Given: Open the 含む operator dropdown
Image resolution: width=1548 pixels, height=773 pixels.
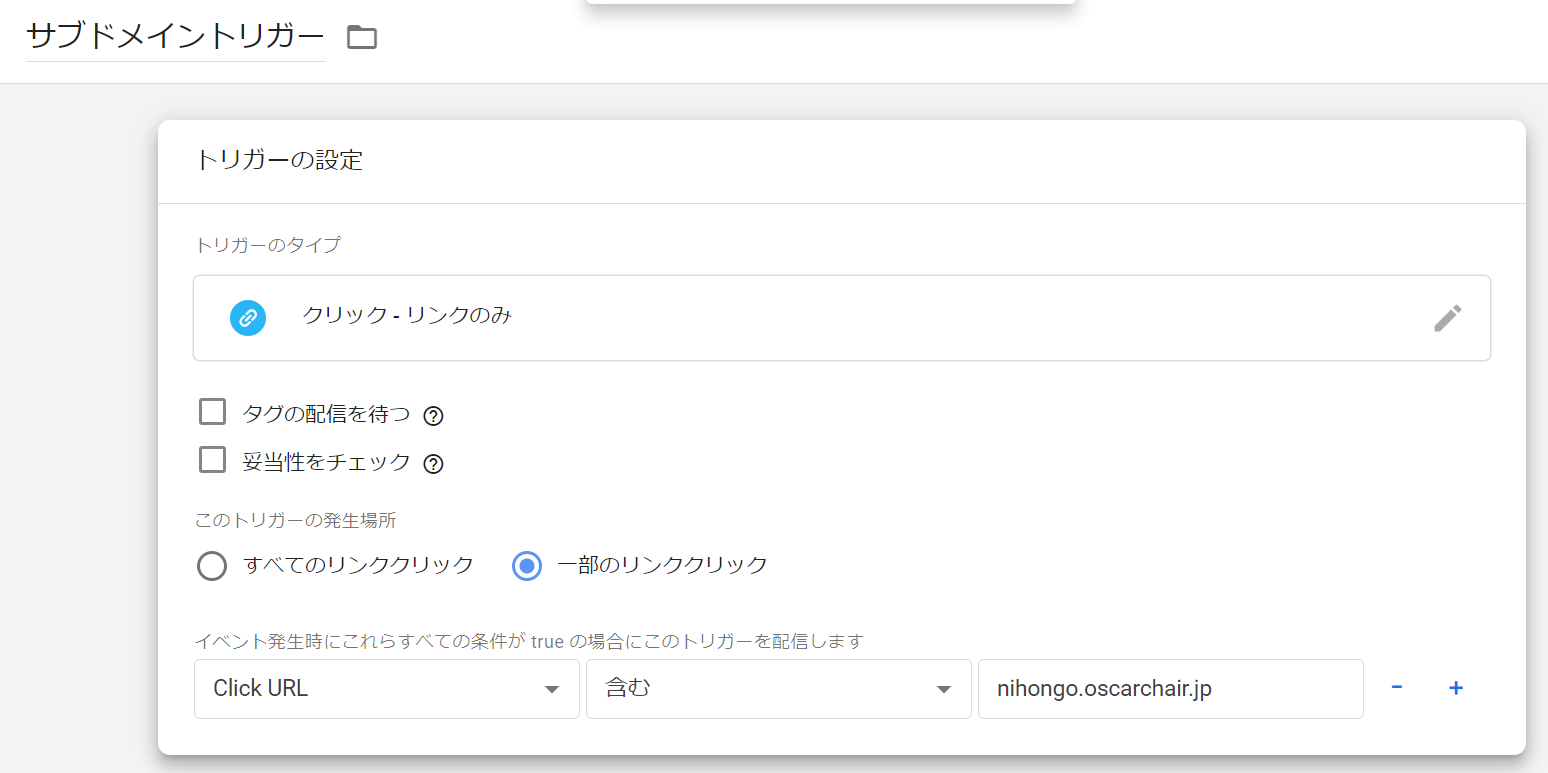Looking at the screenshot, I should point(778,689).
